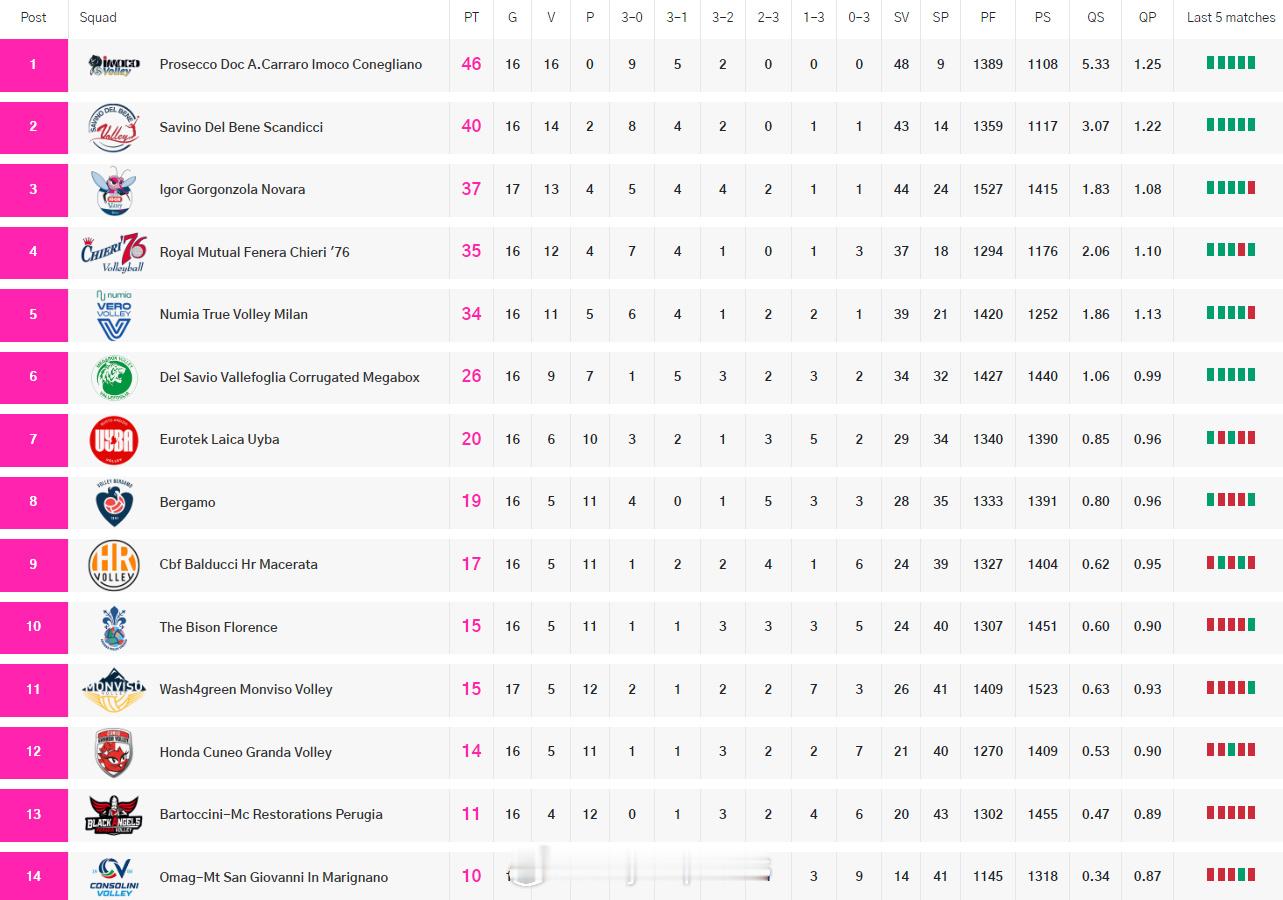Select the Chieri '76 Volleyball logo
The width and height of the screenshot is (1283, 900).
pyautogui.click(x=114, y=252)
